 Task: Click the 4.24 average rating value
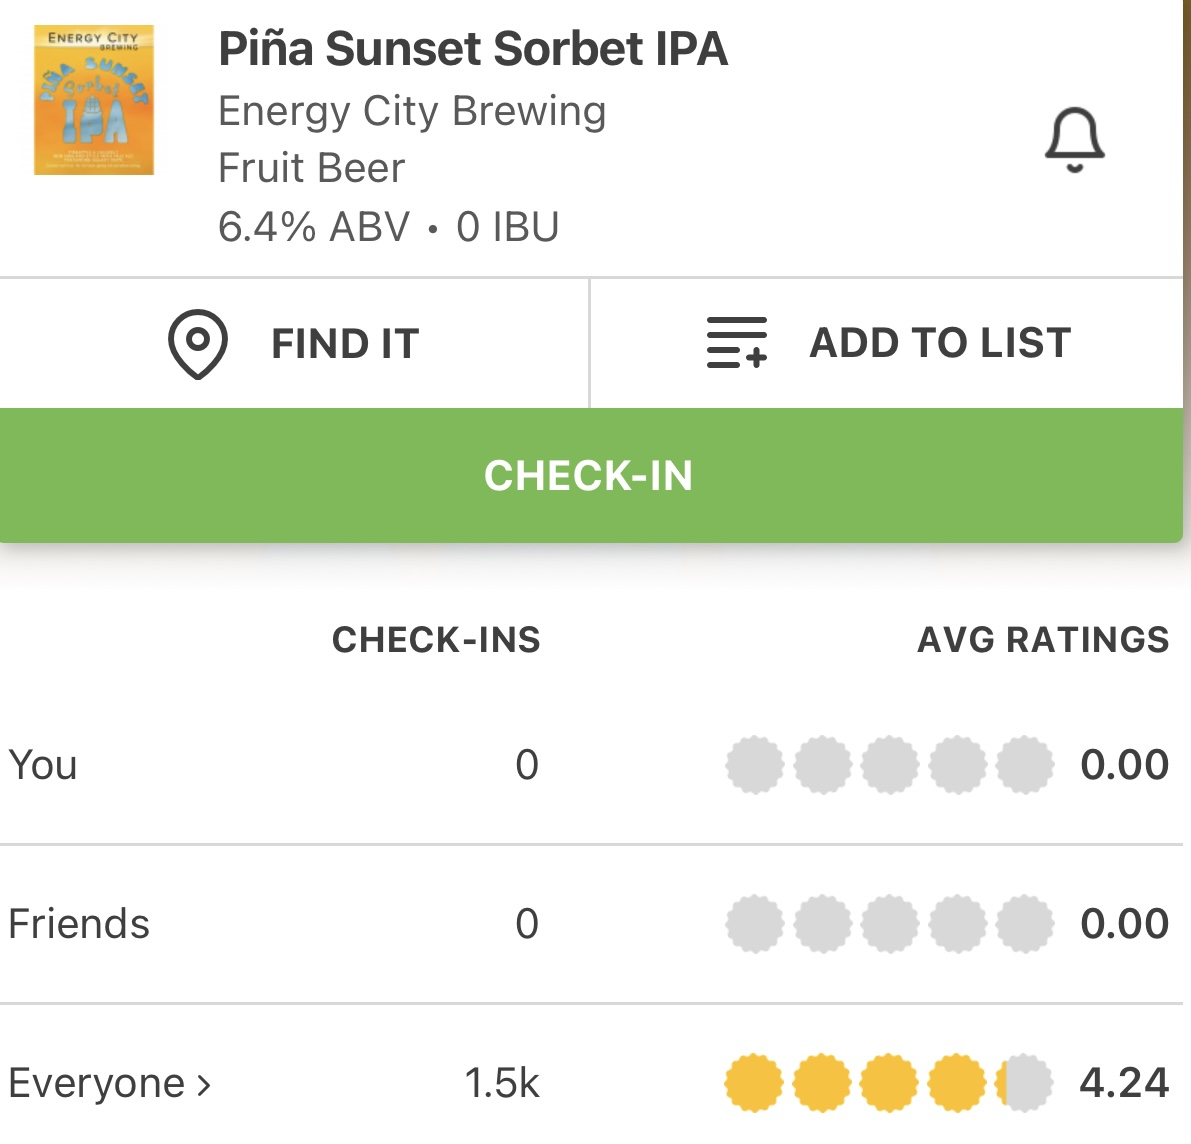click(x=1124, y=1083)
